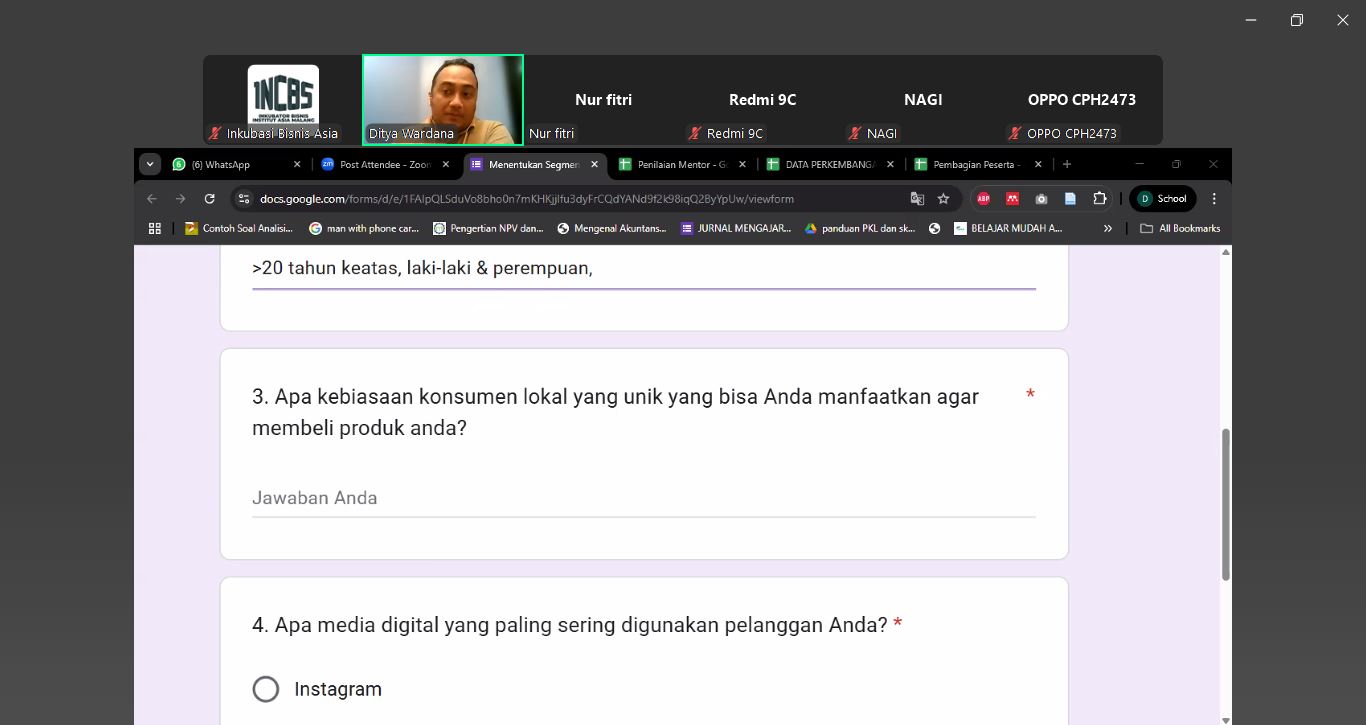Open the Chrome three-dot menu
This screenshot has height=725, width=1366.
coord(1214,199)
